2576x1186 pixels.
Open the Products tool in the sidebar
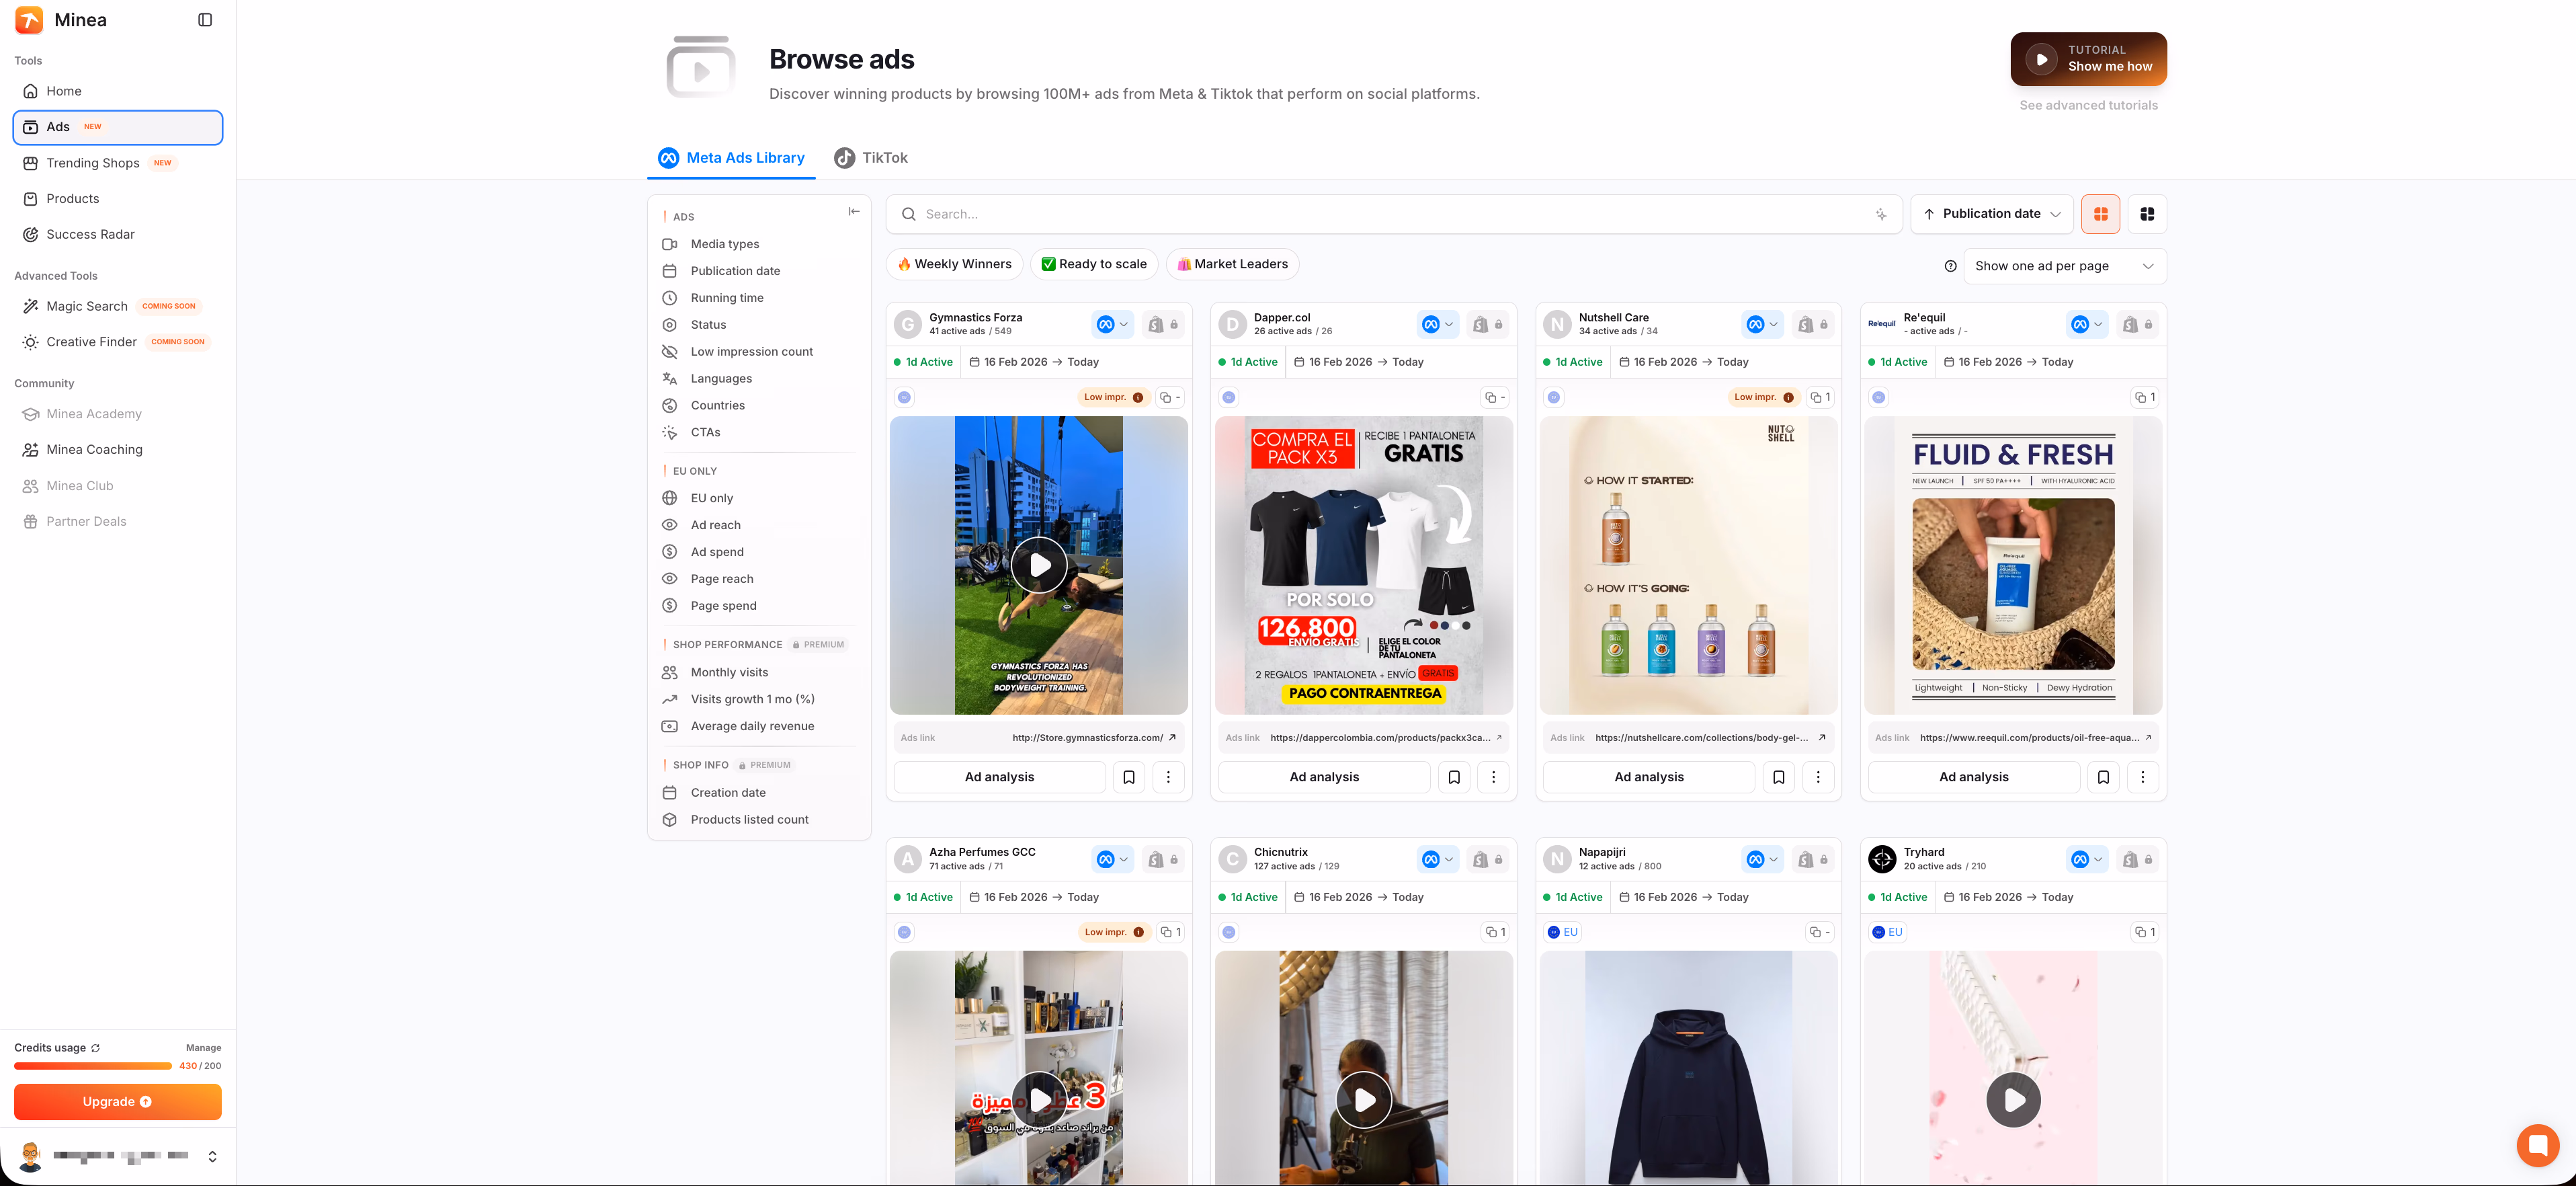pos(71,198)
